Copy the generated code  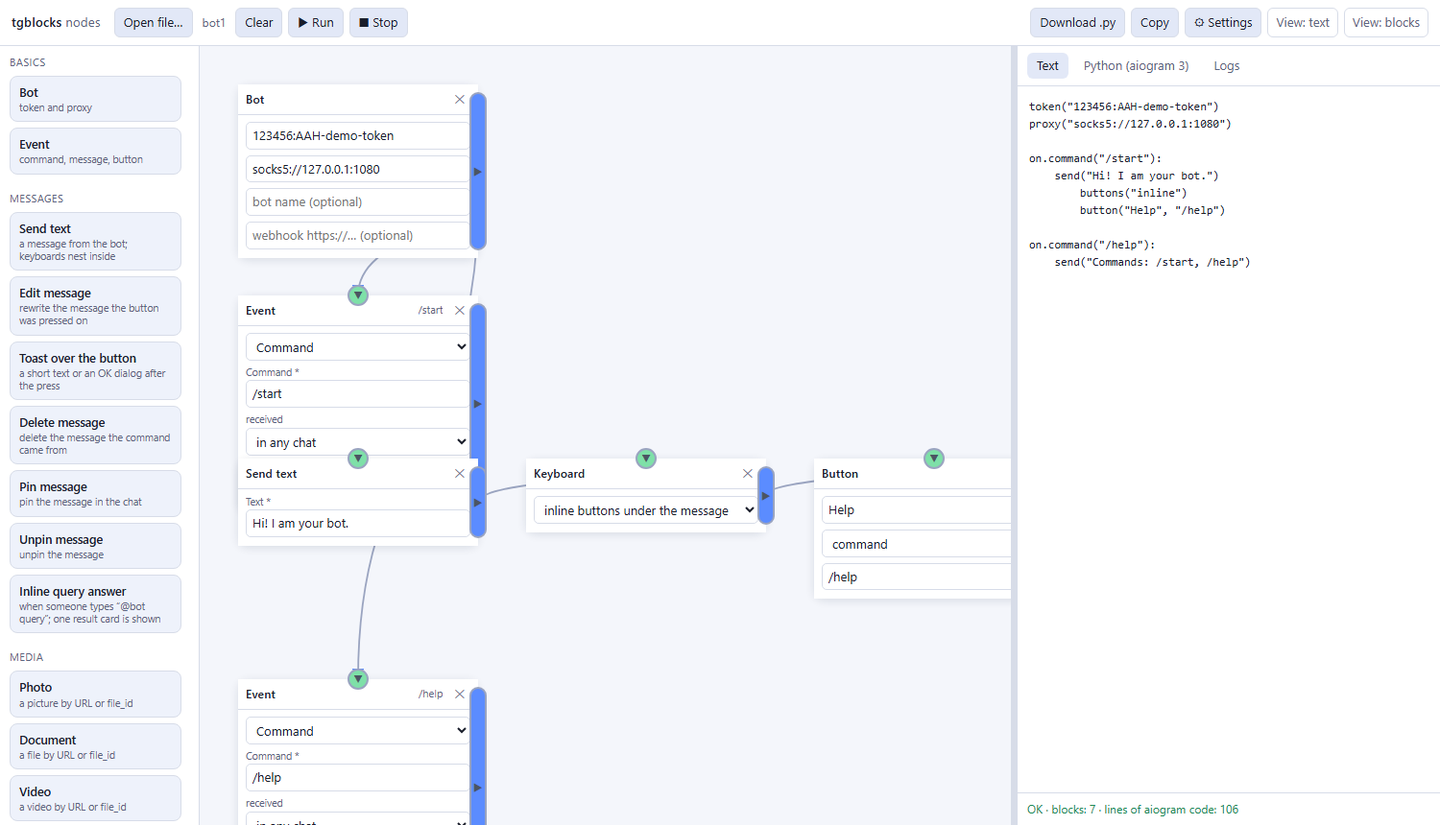(x=1155, y=23)
